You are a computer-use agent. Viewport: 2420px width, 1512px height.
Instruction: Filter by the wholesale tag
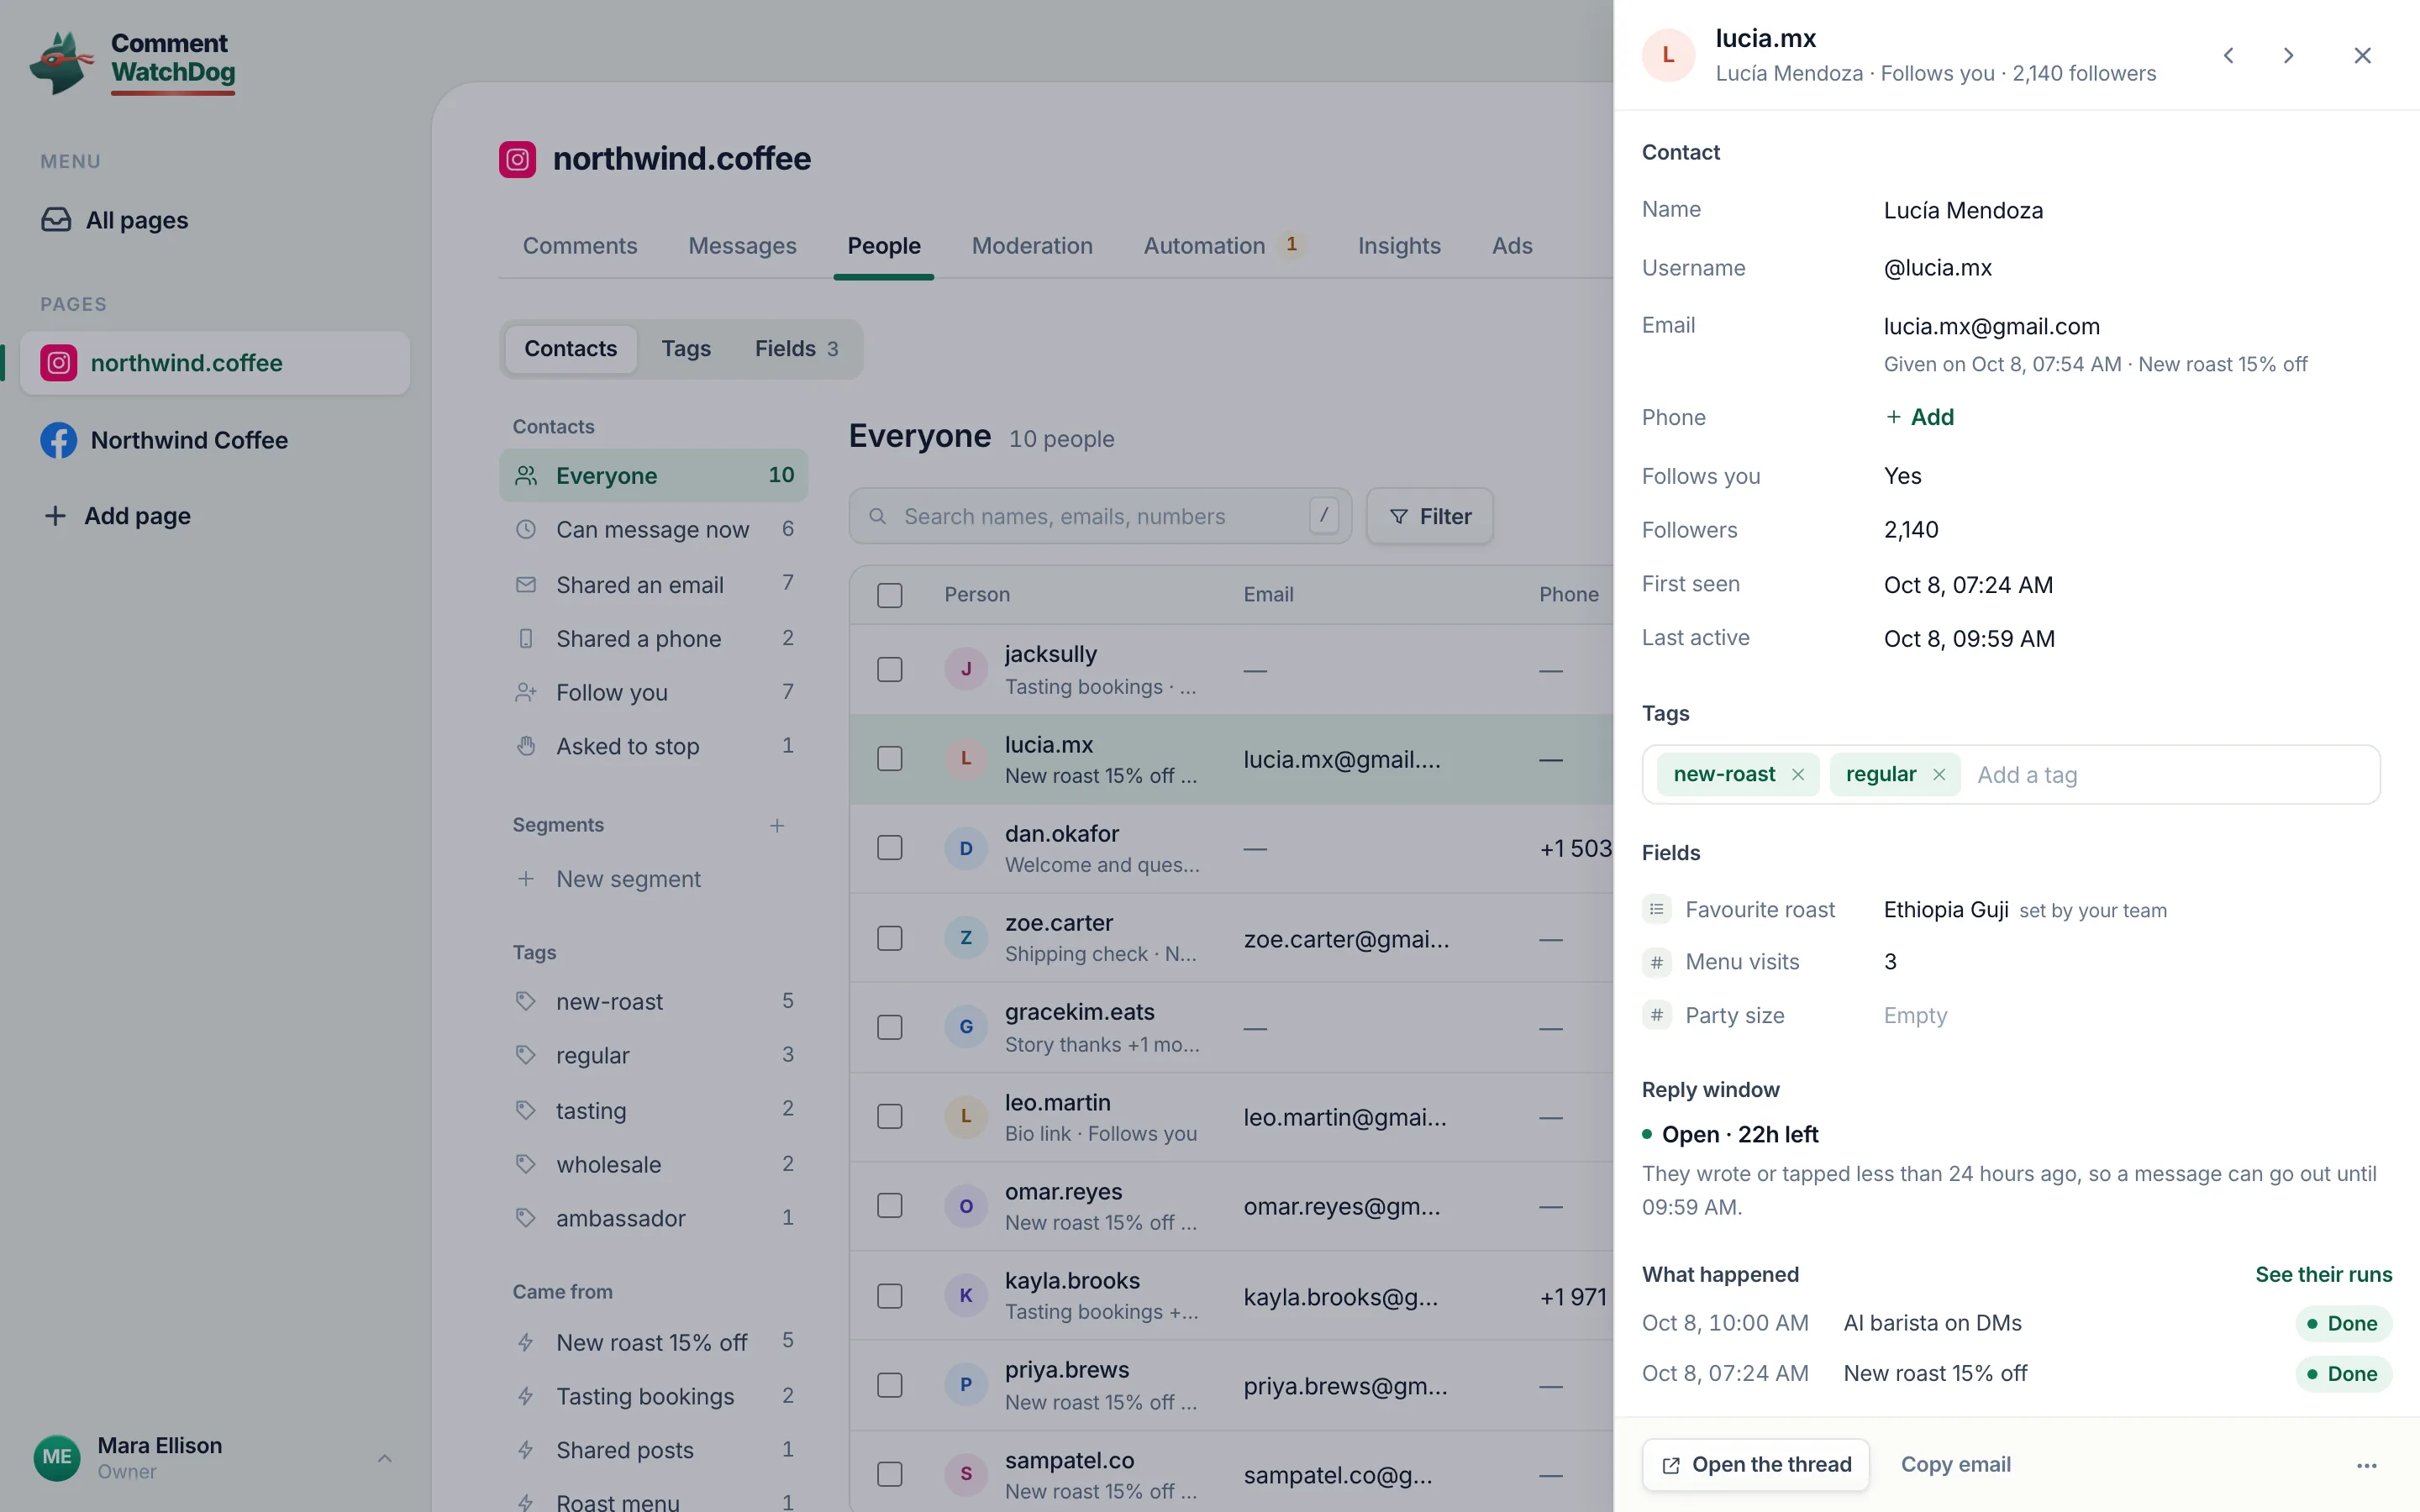[x=653, y=1164]
